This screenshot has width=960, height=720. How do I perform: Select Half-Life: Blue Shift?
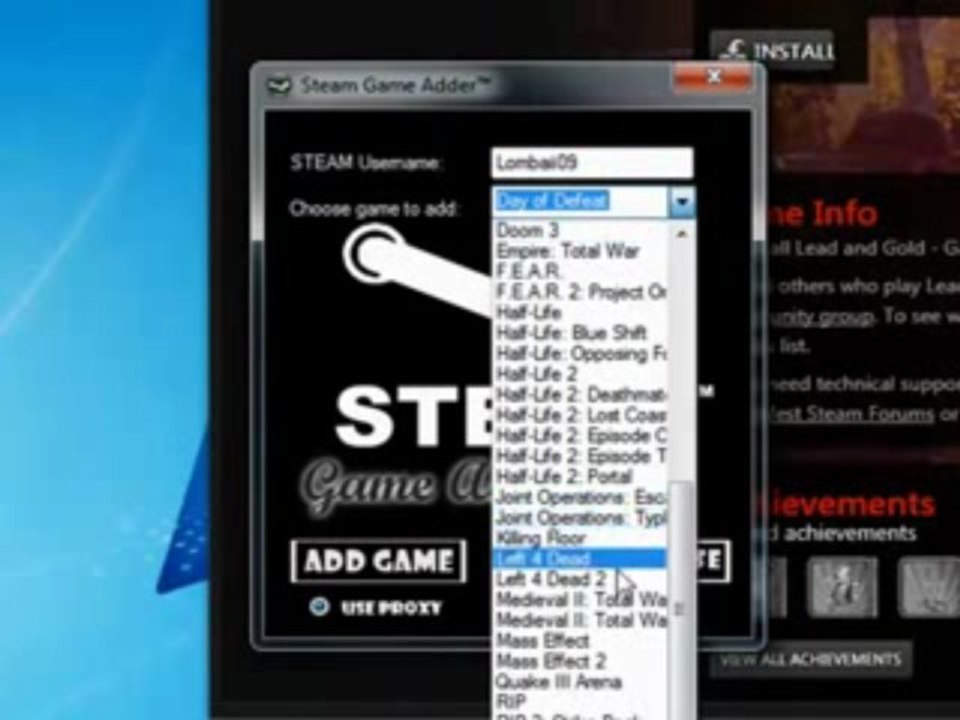point(580,333)
